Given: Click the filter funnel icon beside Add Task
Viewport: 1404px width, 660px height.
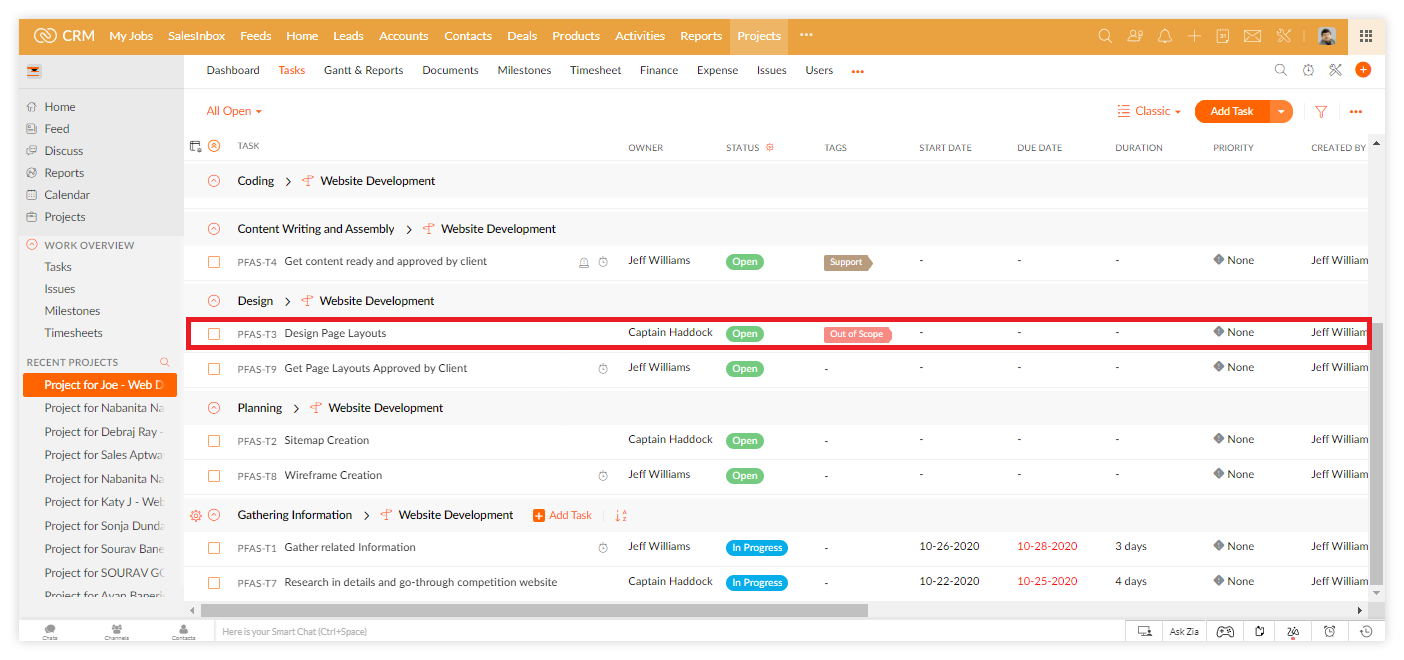Looking at the screenshot, I should pyautogui.click(x=1321, y=112).
